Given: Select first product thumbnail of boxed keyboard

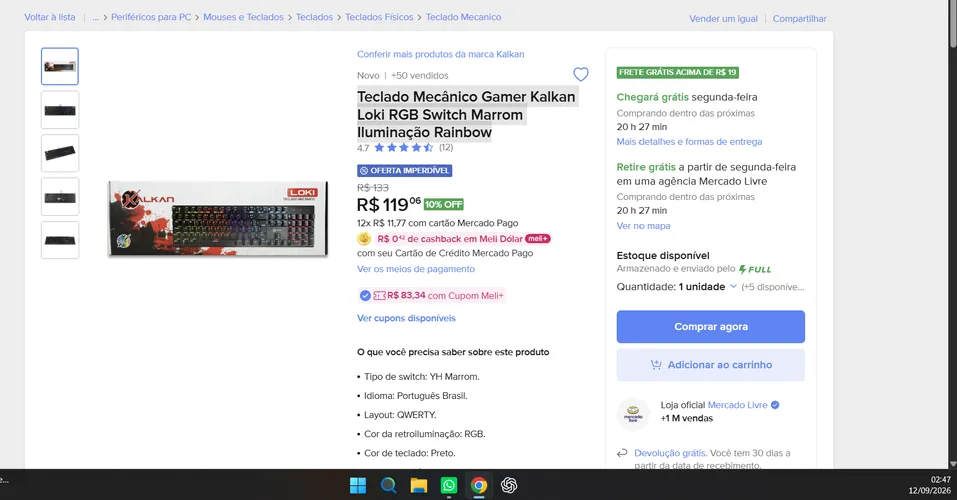Looking at the screenshot, I should coord(60,66).
